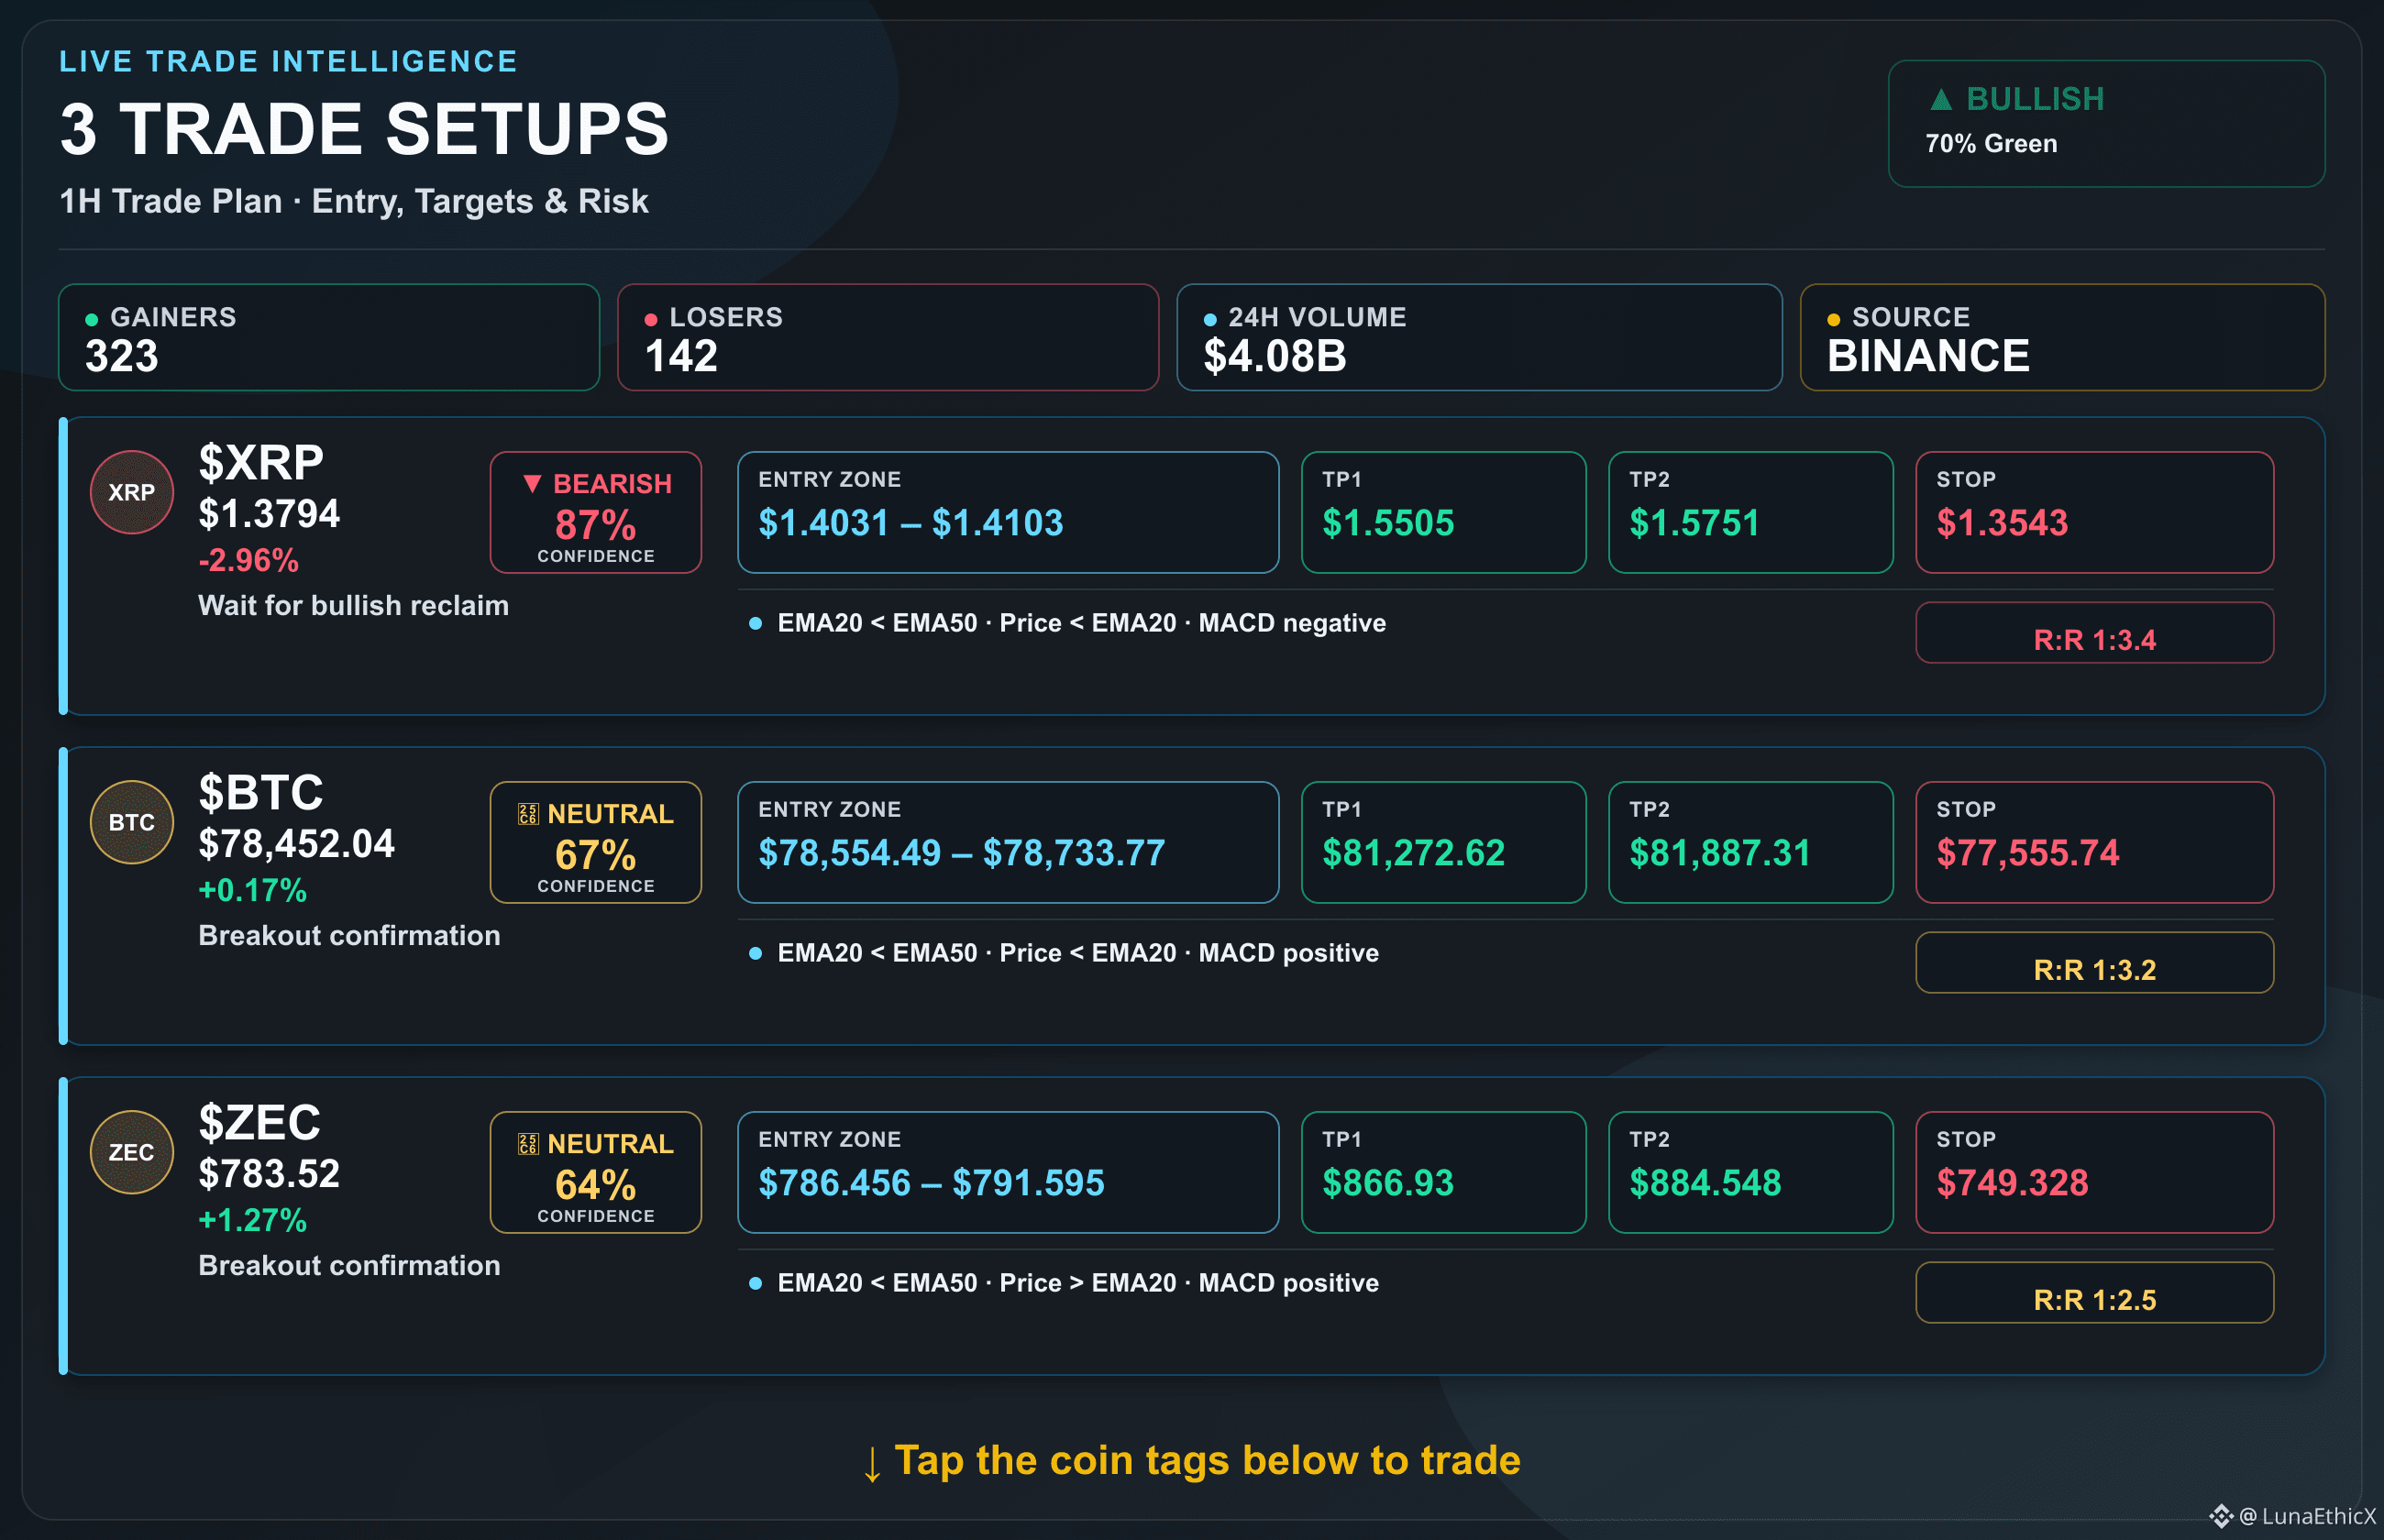Image resolution: width=2384 pixels, height=1540 pixels.
Task: Click the yellow down arrow before Tap text
Action: [x=872, y=1464]
